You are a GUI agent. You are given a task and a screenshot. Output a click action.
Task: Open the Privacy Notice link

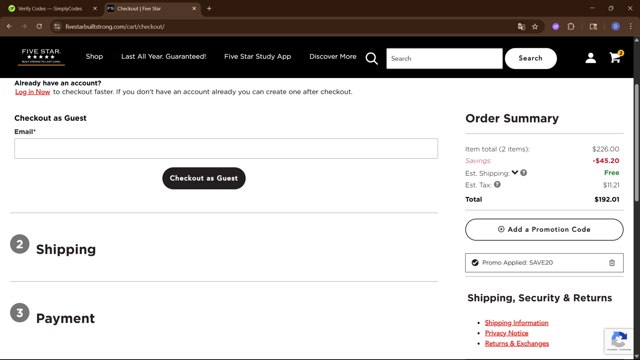coord(507,333)
